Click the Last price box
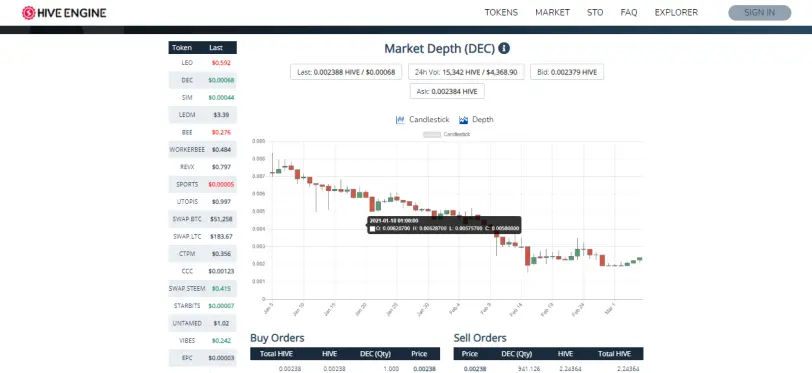The image size is (812, 373). coord(346,72)
